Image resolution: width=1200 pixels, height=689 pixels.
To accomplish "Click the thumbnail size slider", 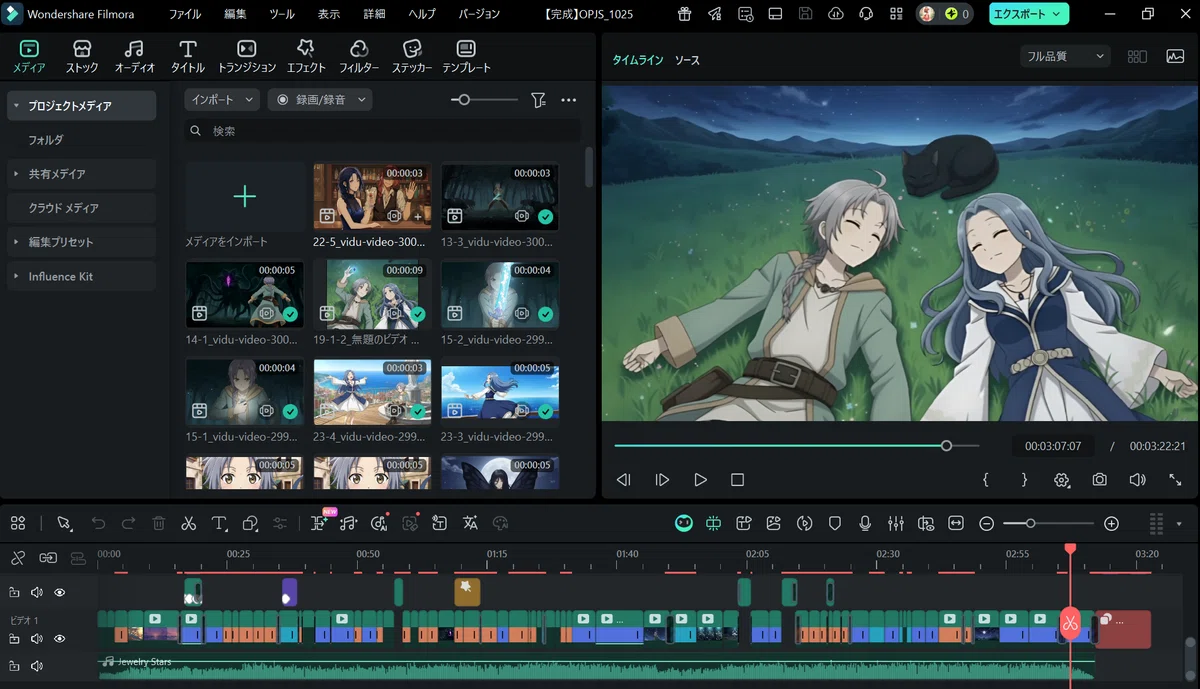I will tap(484, 100).
